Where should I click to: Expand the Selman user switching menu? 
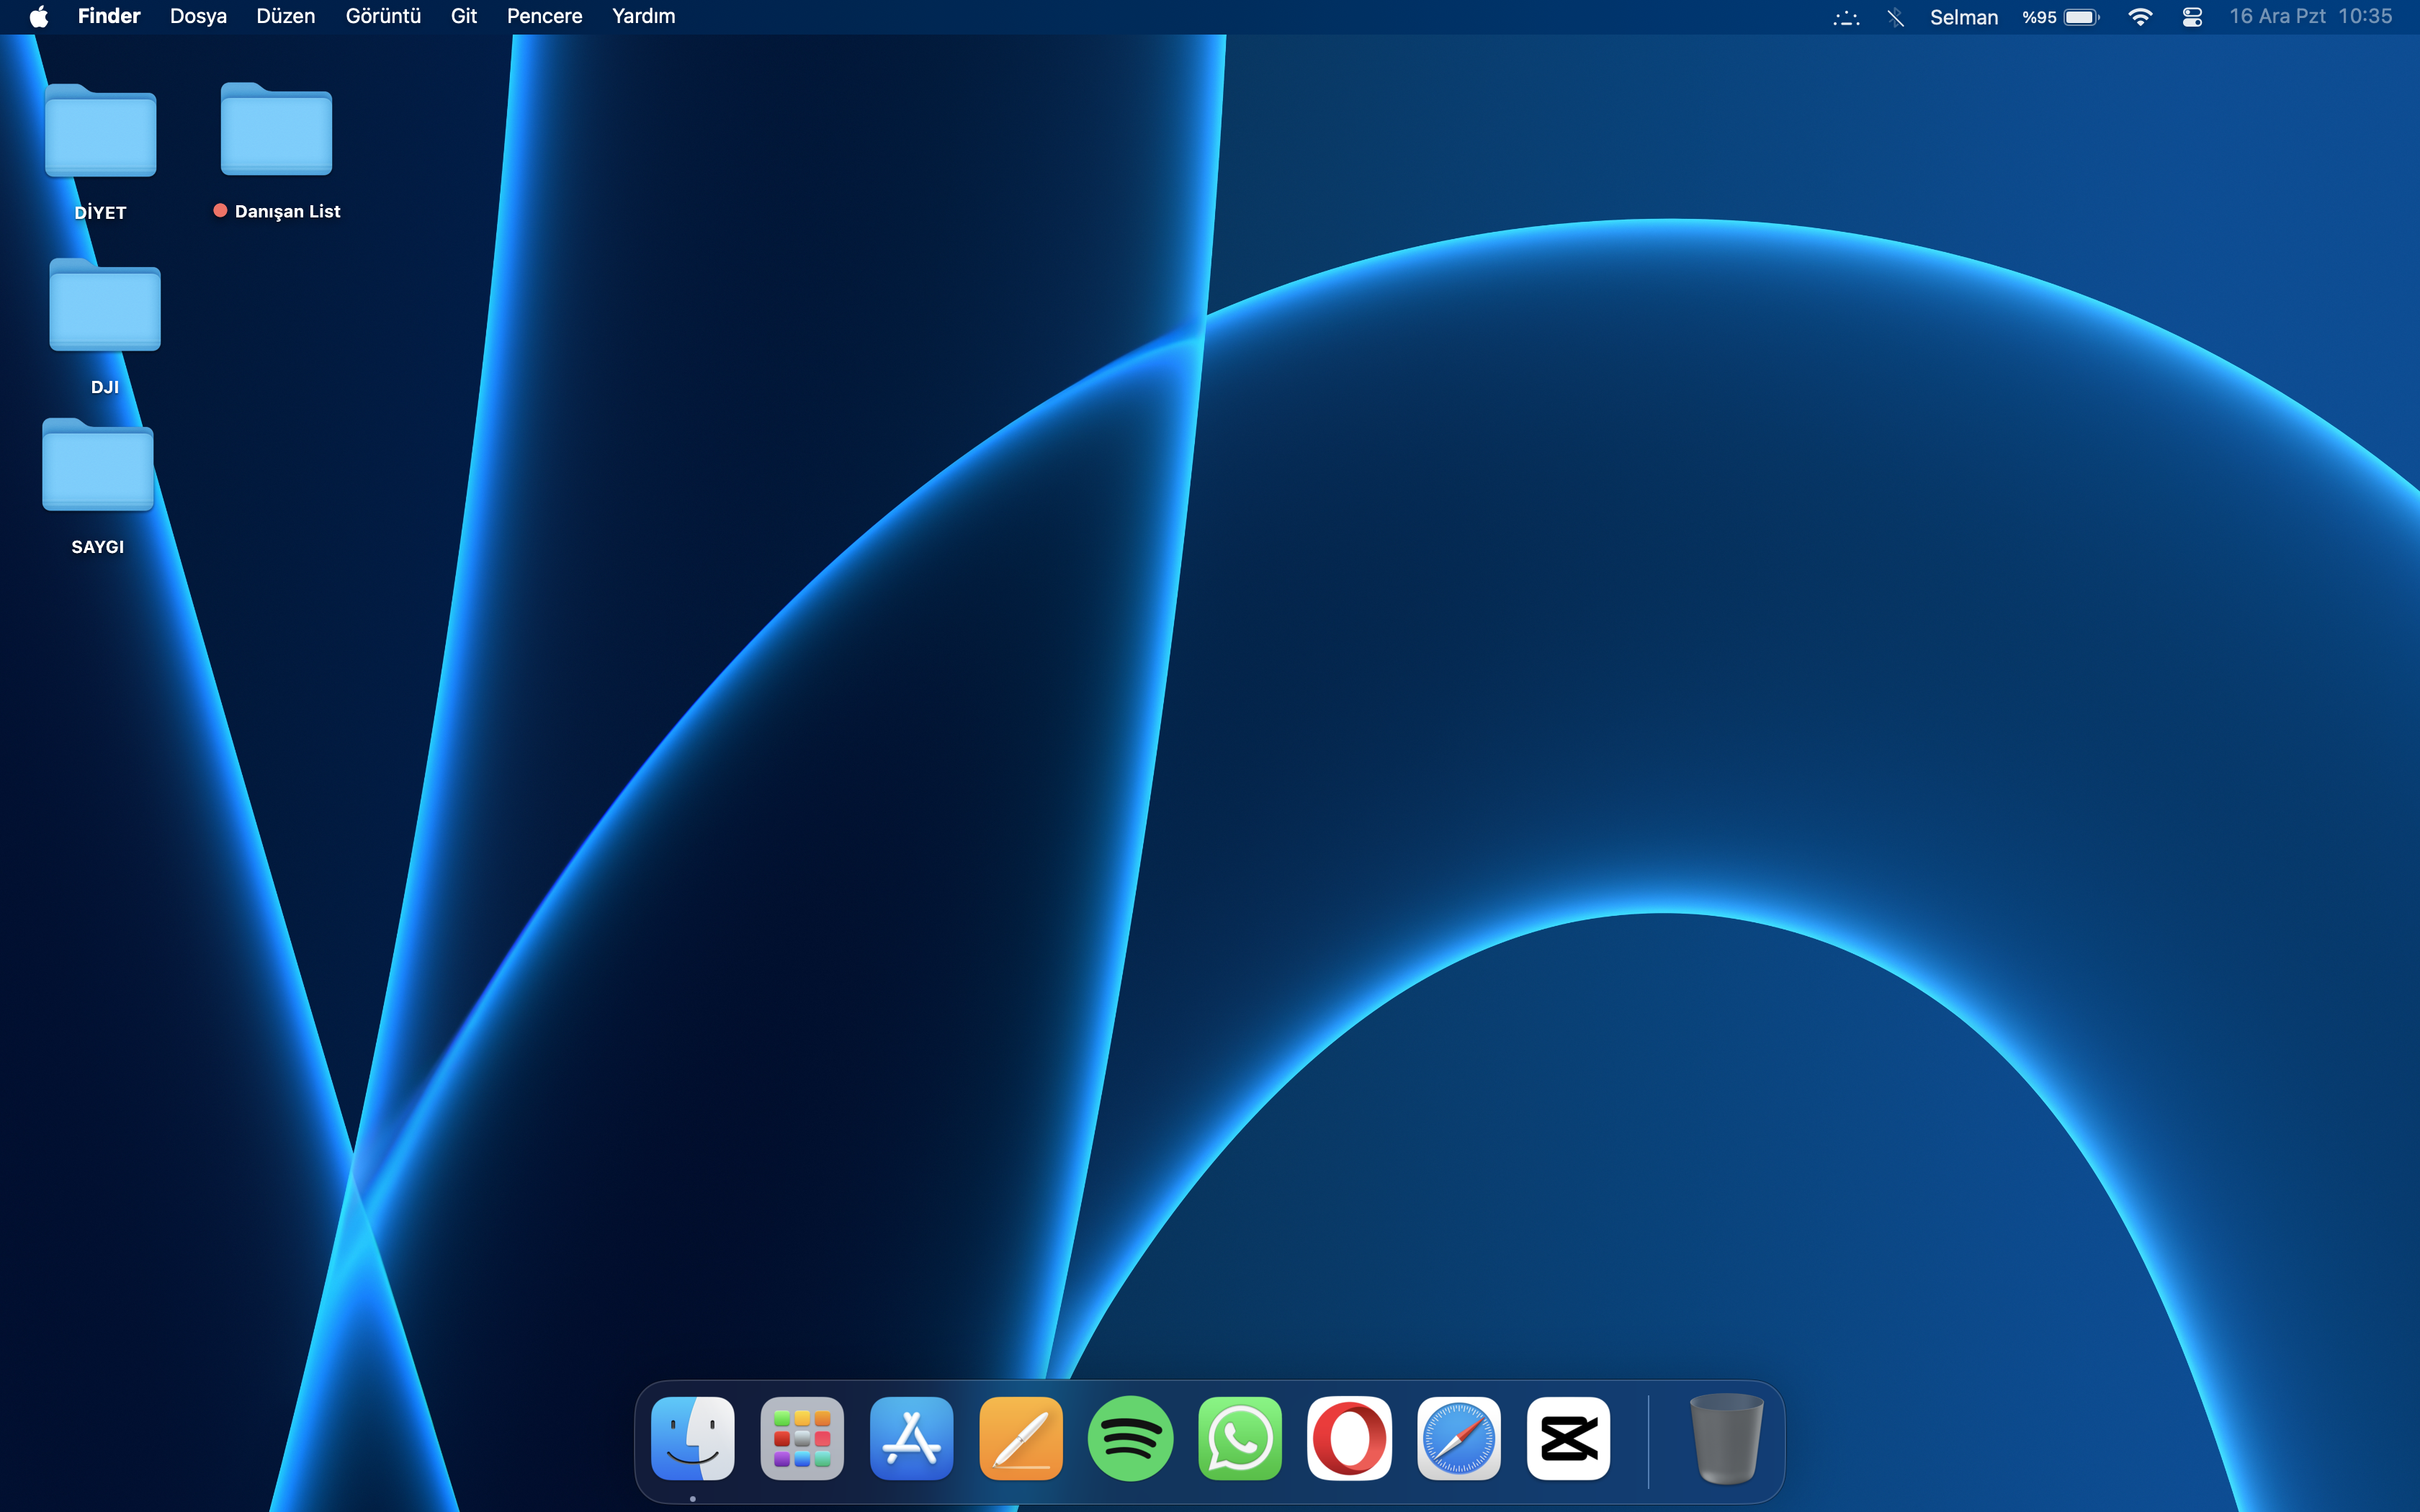1963,17
